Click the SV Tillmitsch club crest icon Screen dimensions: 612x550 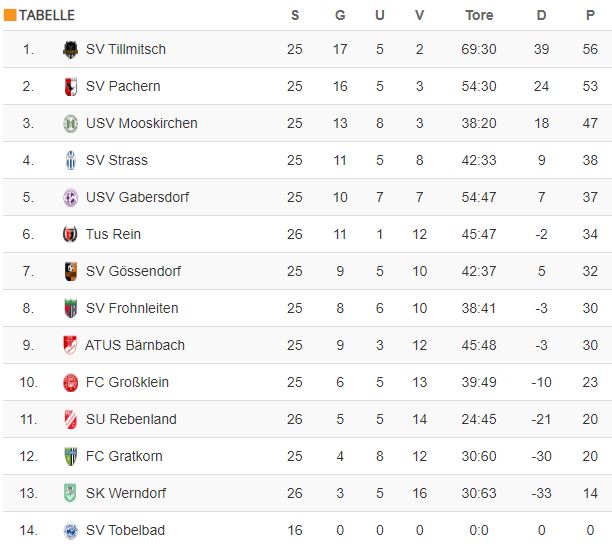[70, 50]
